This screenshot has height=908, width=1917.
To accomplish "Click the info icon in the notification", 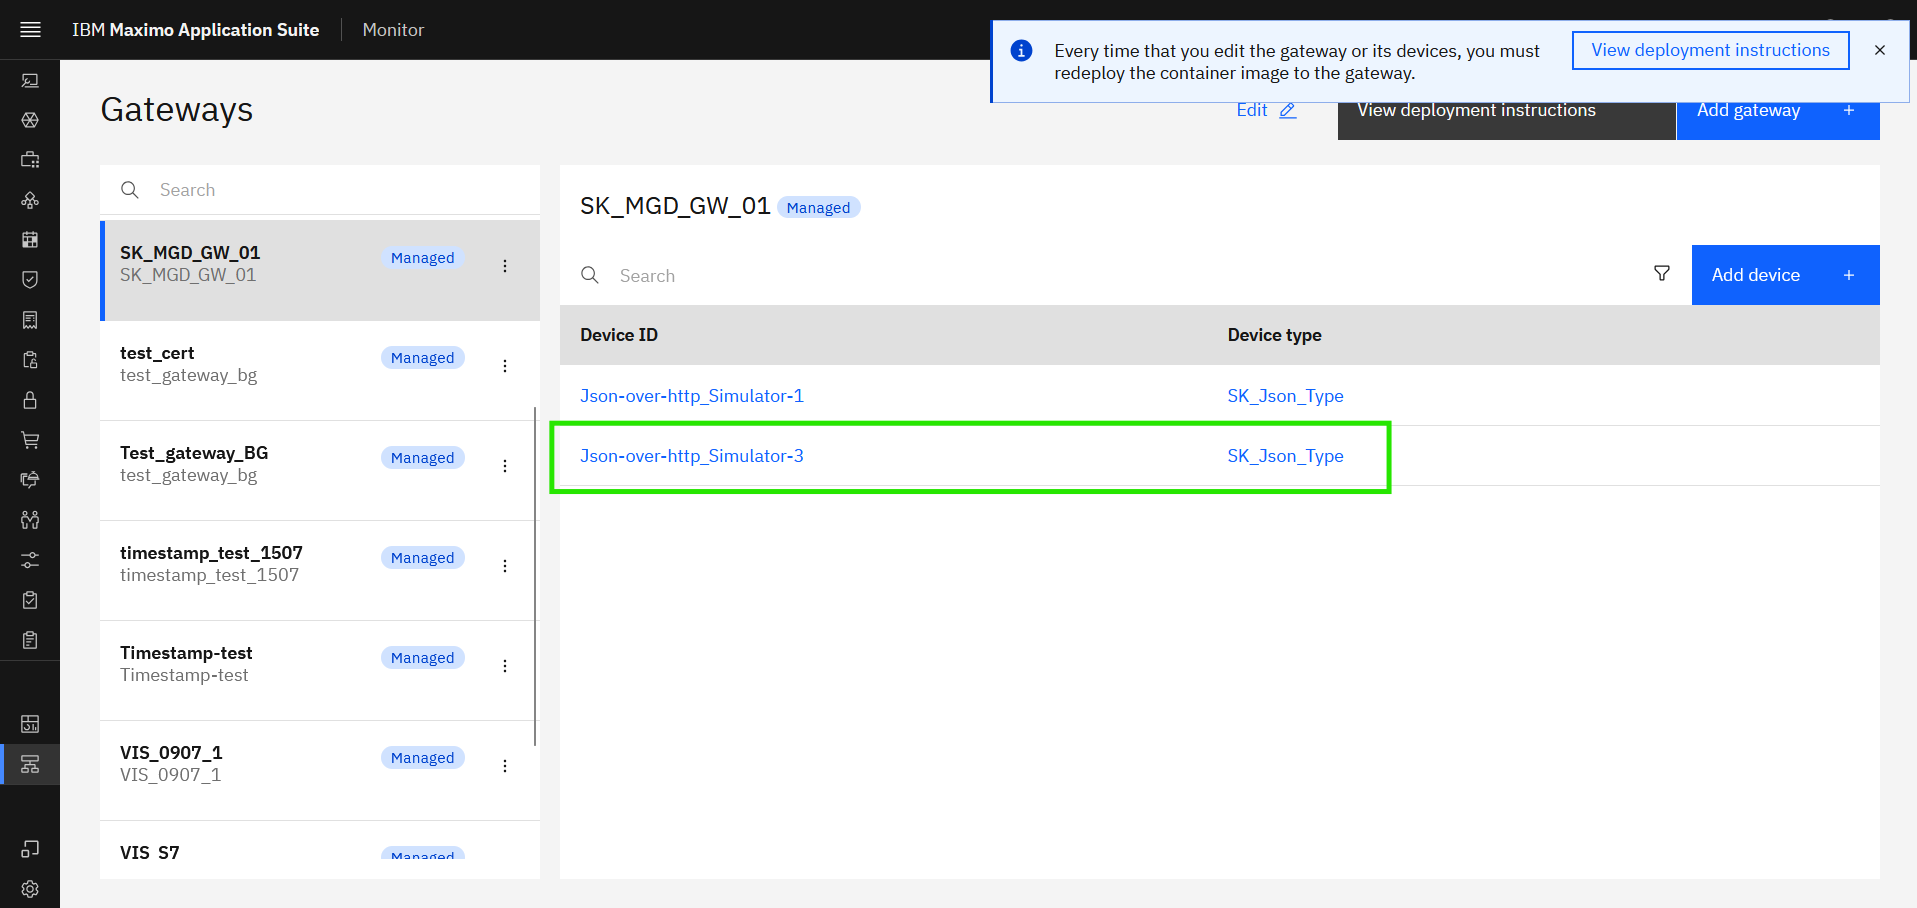I will click(x=1021, y=50).
